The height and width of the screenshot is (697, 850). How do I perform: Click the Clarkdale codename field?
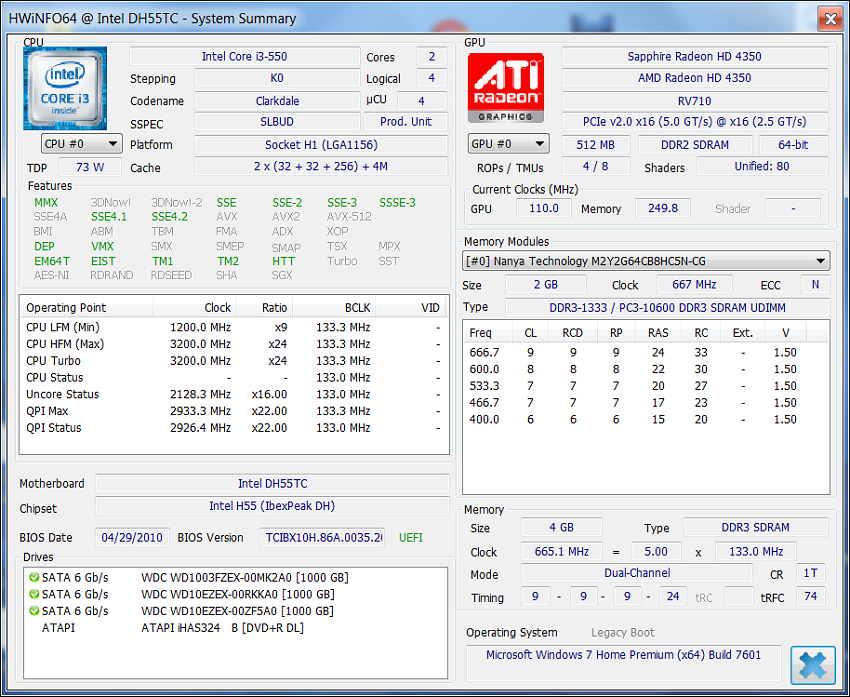[x=277, y=101]
